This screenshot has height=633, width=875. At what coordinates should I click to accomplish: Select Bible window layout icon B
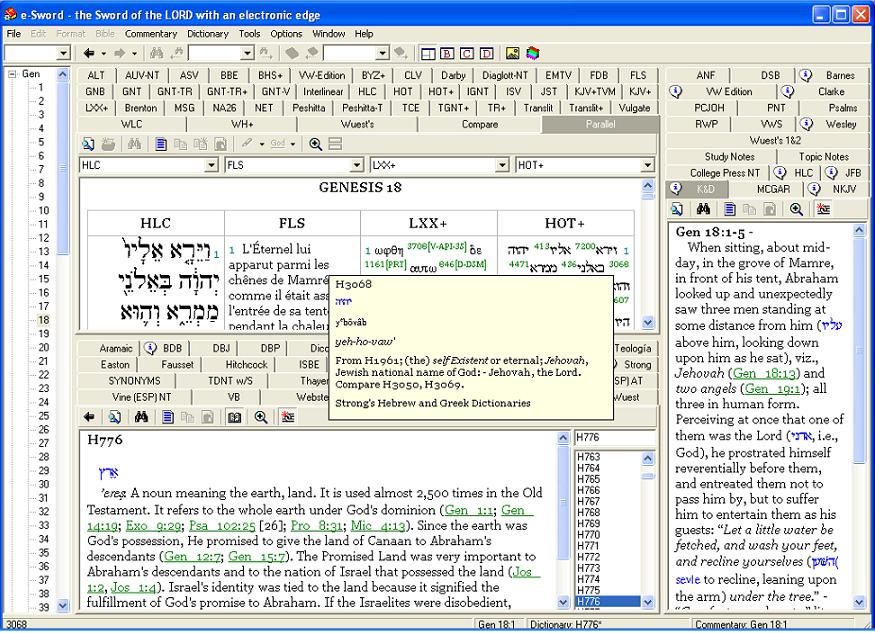(x=447, y=53)
